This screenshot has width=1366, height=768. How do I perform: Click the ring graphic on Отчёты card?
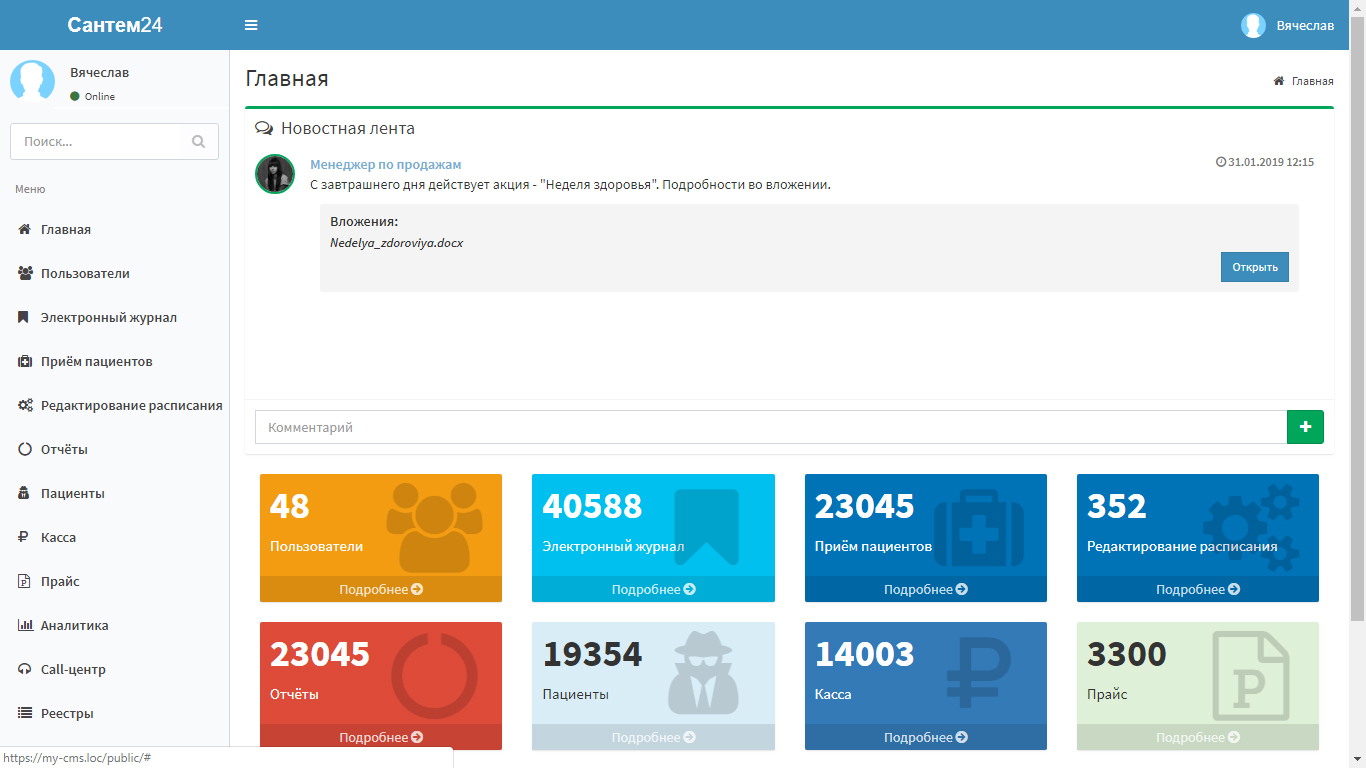(435, 675)
